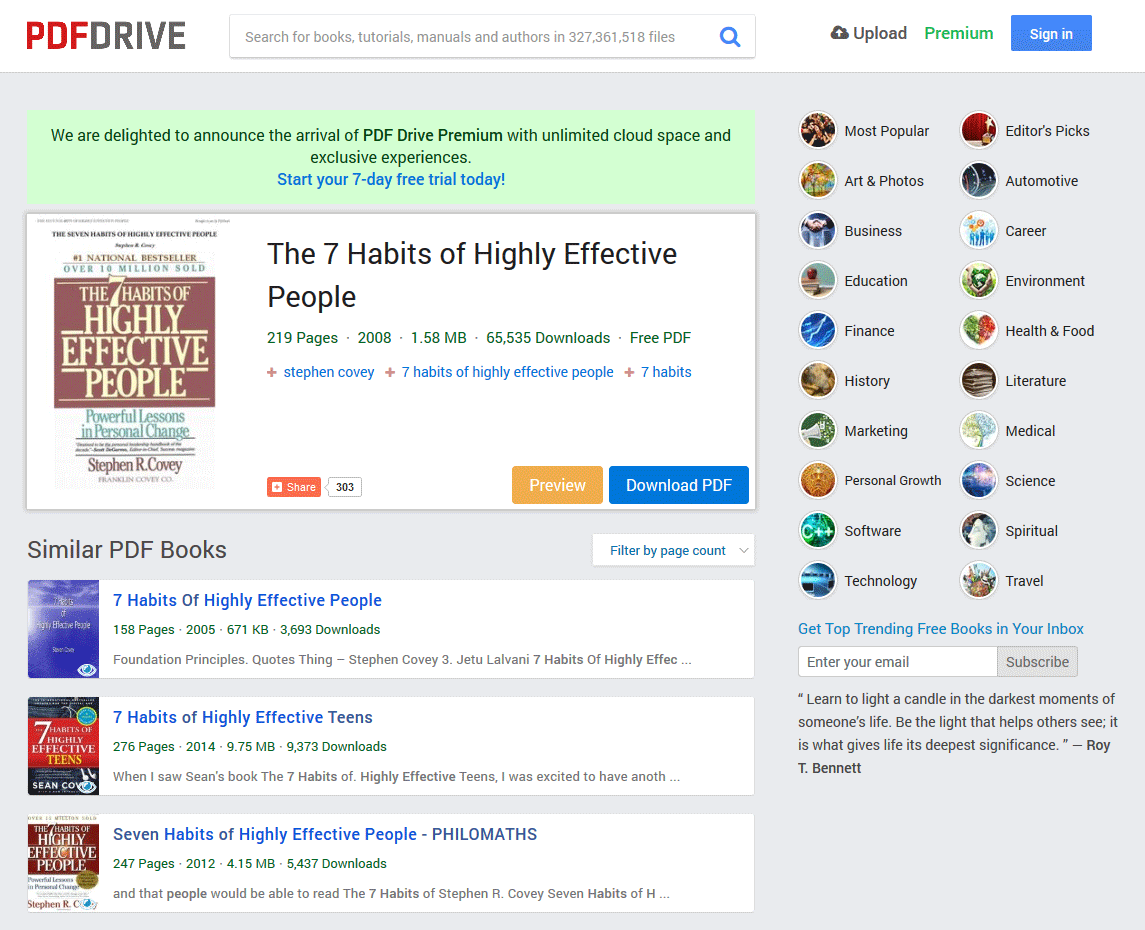Open the Personal Growth category icon
The image size is (1145, 930).
(817, 480)
